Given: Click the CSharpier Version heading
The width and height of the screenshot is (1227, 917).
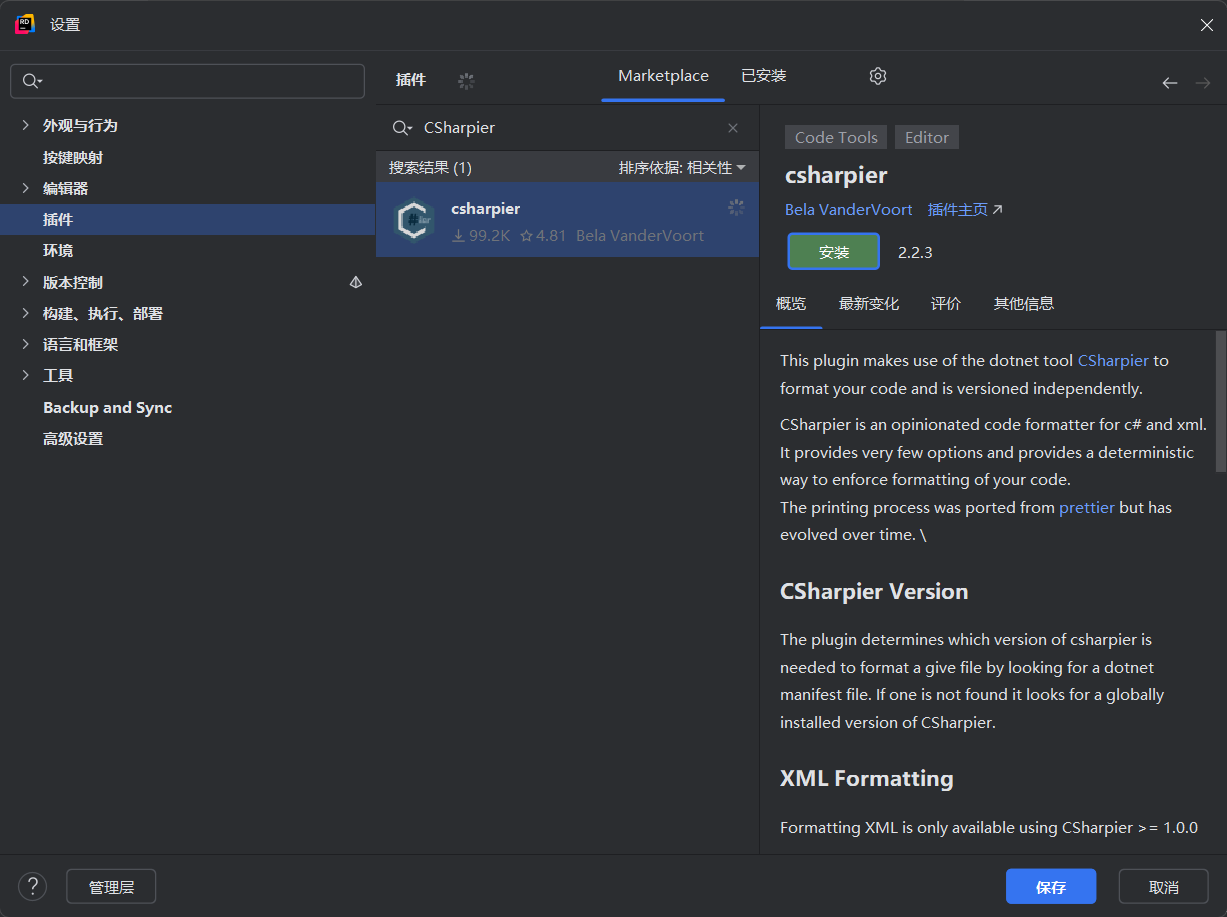Looking at the screenshot, I should [x=874, y=591].
